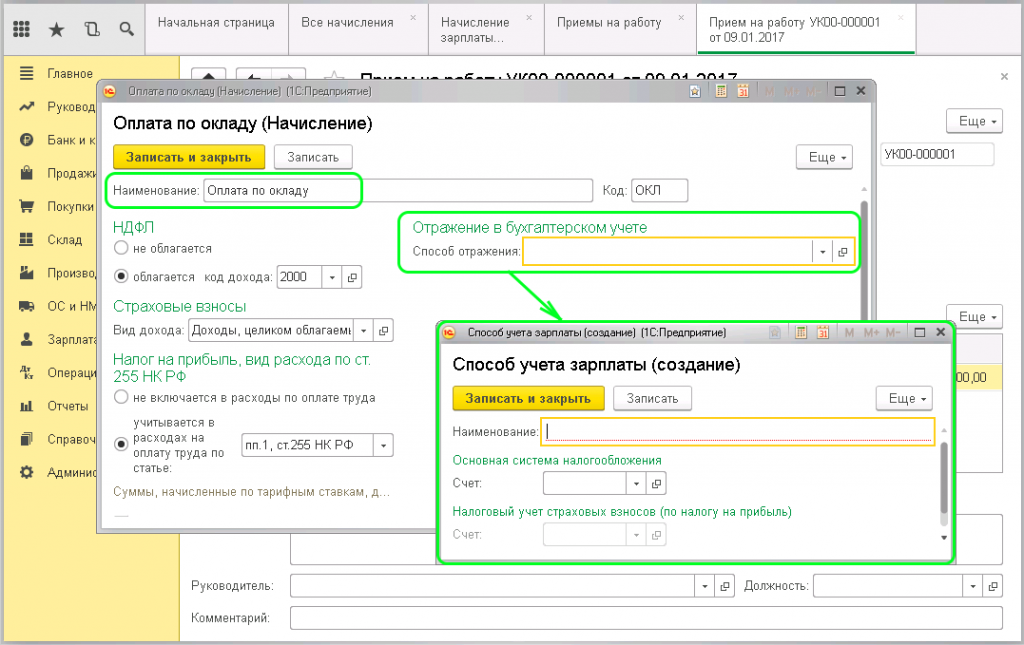Open search magnifier icon
Viewport: 1024px width, 645px height.
point(127,29)
